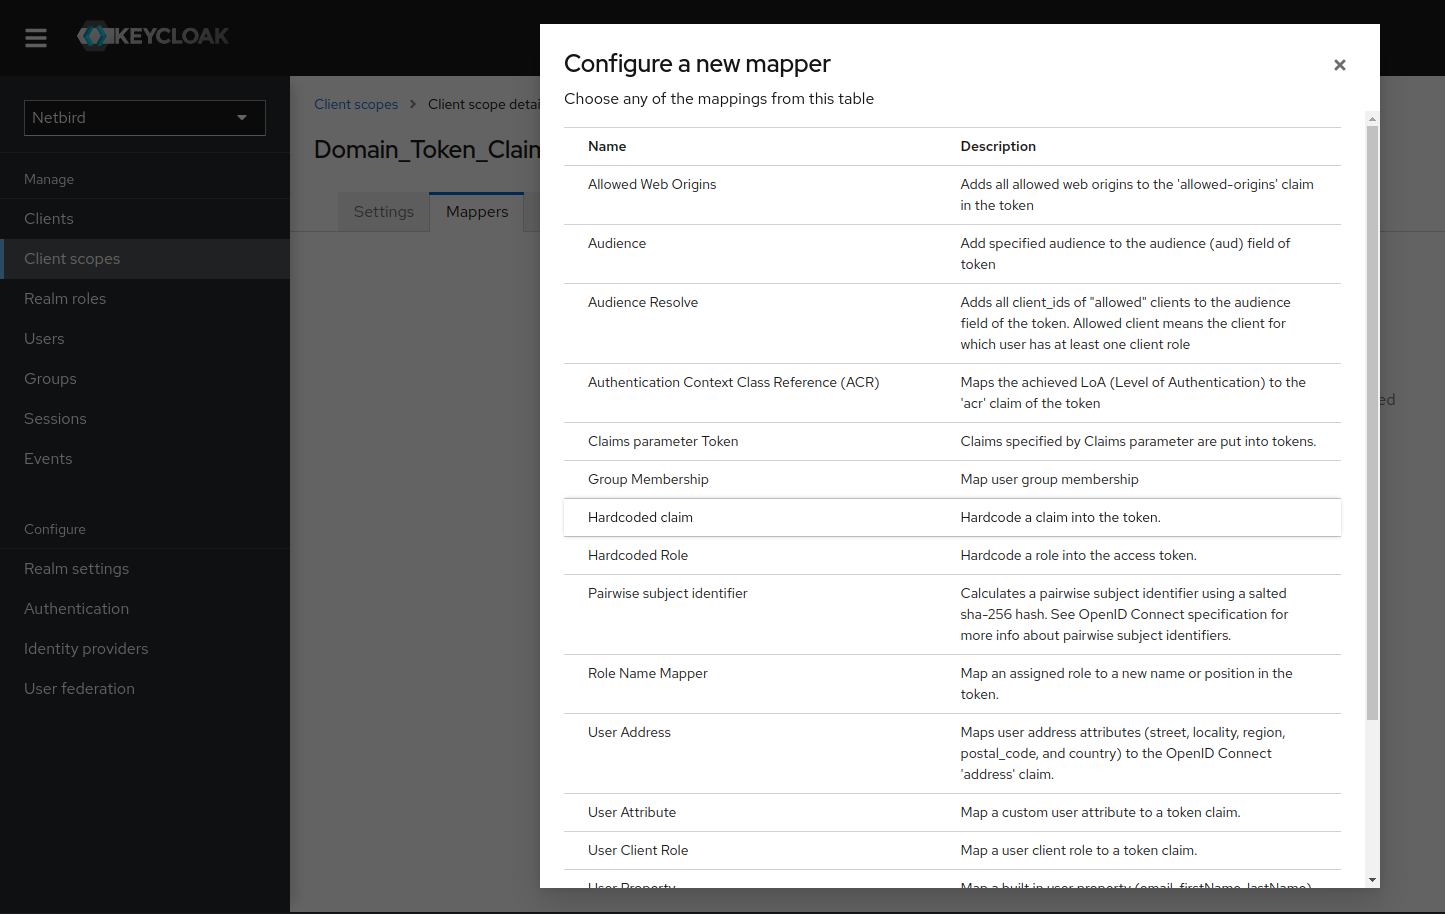Image resolution: width=1445 pixels, height=914 pixels.
Task: Pick the Role Name Mapper entry
Action: pos(648,674)
